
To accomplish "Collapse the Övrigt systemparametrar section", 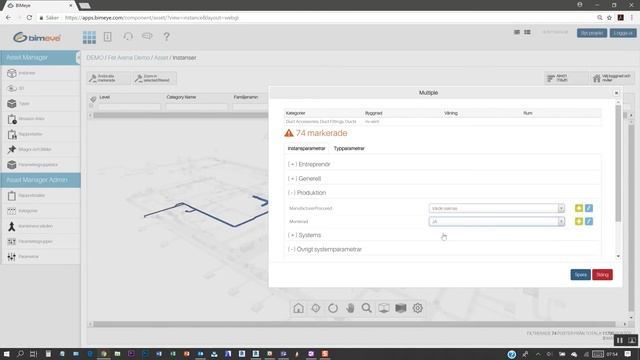I will [x=325, y=249].
